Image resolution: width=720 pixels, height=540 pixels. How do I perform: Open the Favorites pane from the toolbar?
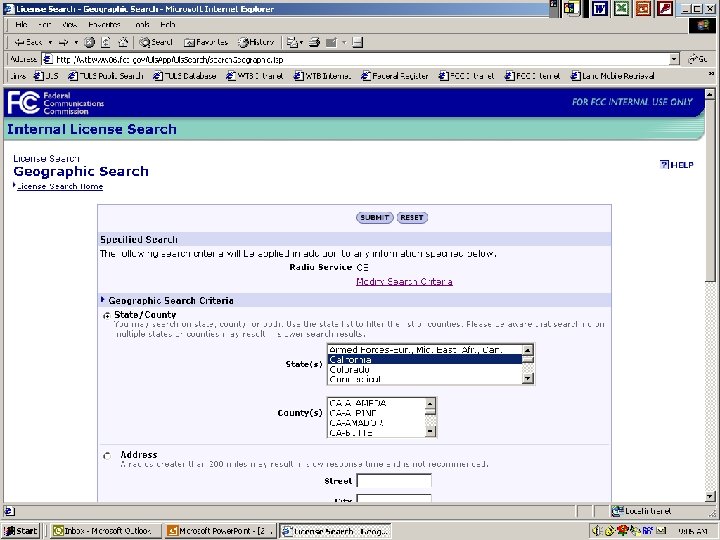tap(206, 42)
